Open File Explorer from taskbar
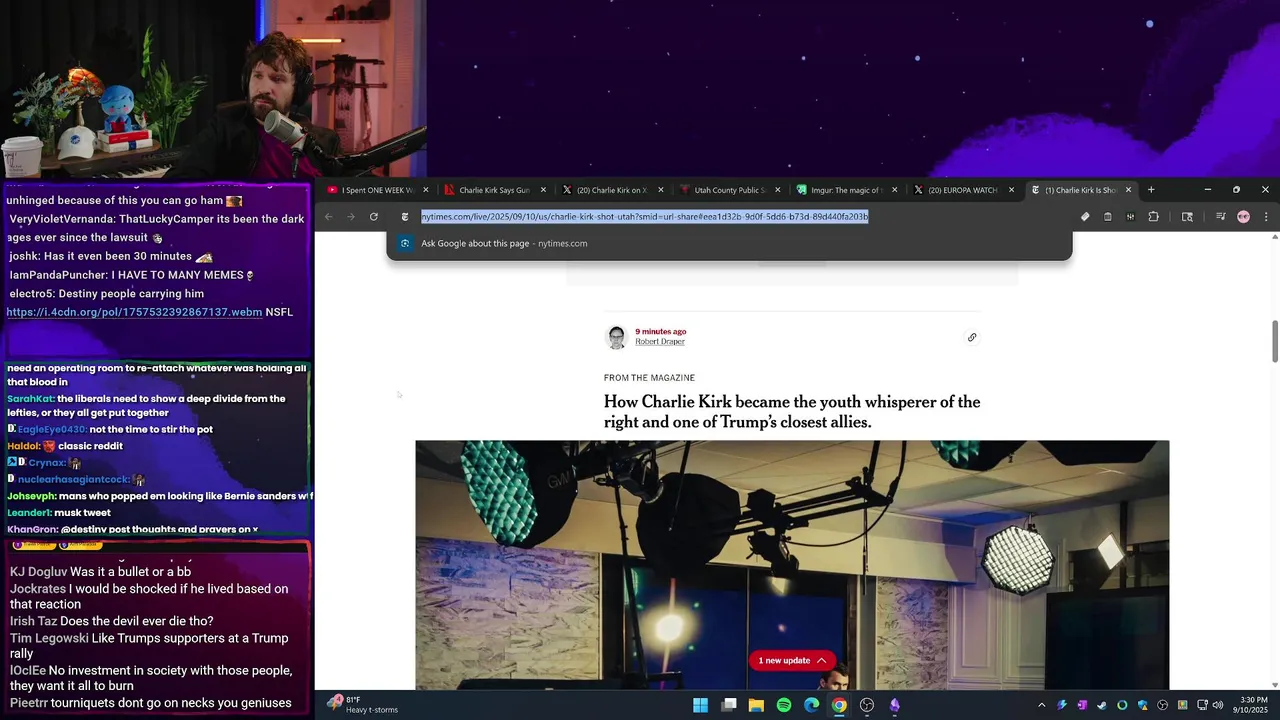 tap(756, 705)
